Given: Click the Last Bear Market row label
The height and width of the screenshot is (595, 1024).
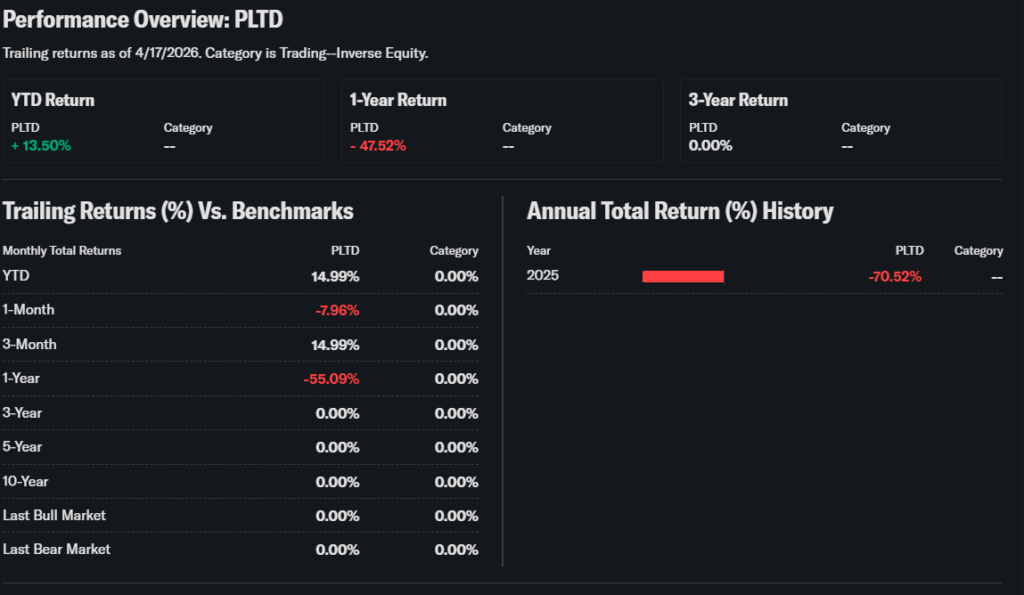Looking at the screenshot, I should 57,549.
